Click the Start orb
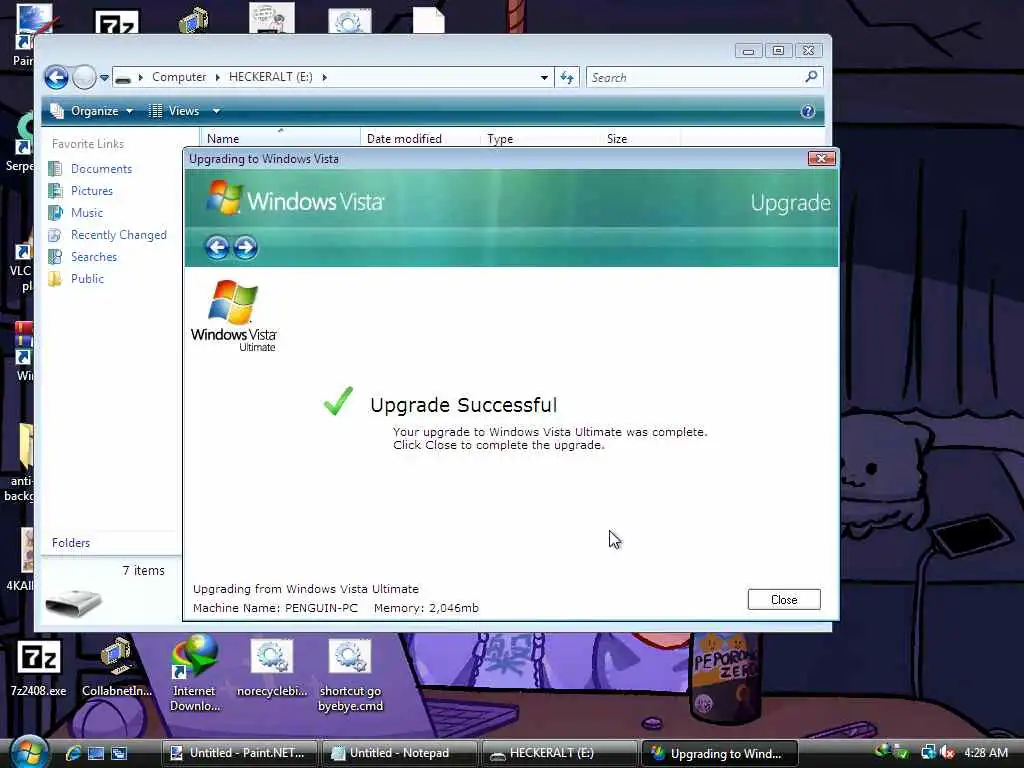This screenshot has height=768, width=1024. pyautogui.click(x=29, y=752)
